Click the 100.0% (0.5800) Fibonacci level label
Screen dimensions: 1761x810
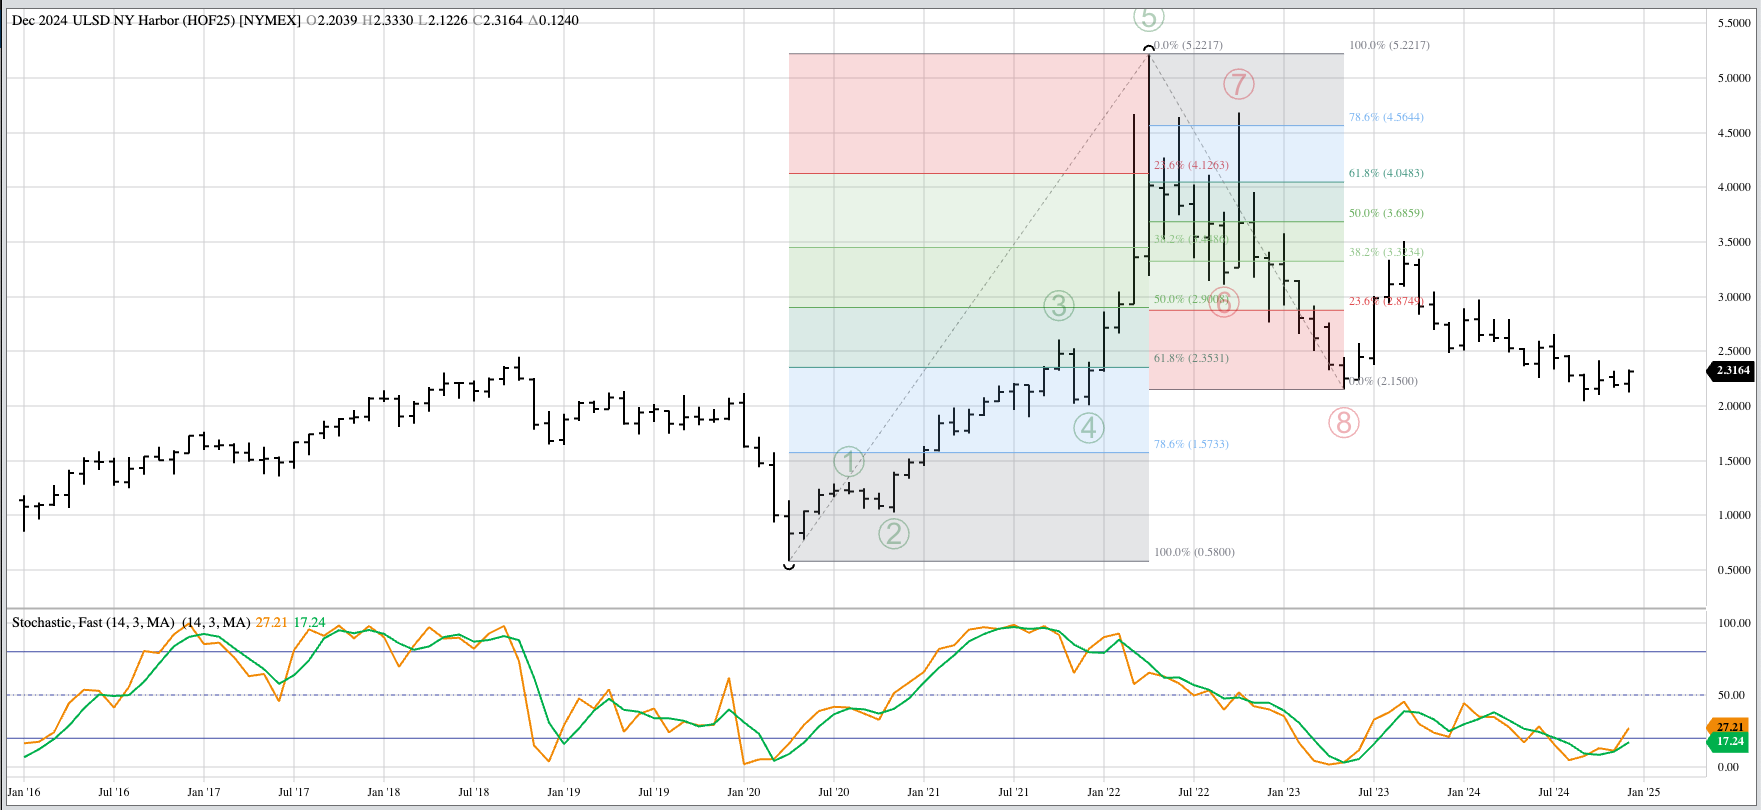1194,552
